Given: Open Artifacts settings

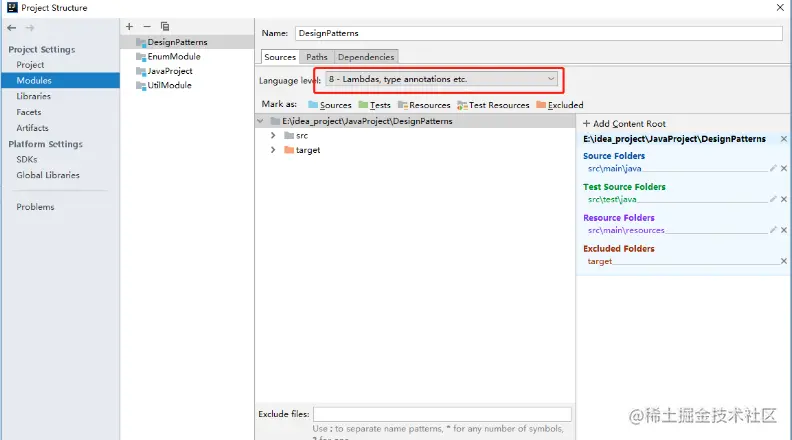Looking at the screenshot, I should click(32, 128).
